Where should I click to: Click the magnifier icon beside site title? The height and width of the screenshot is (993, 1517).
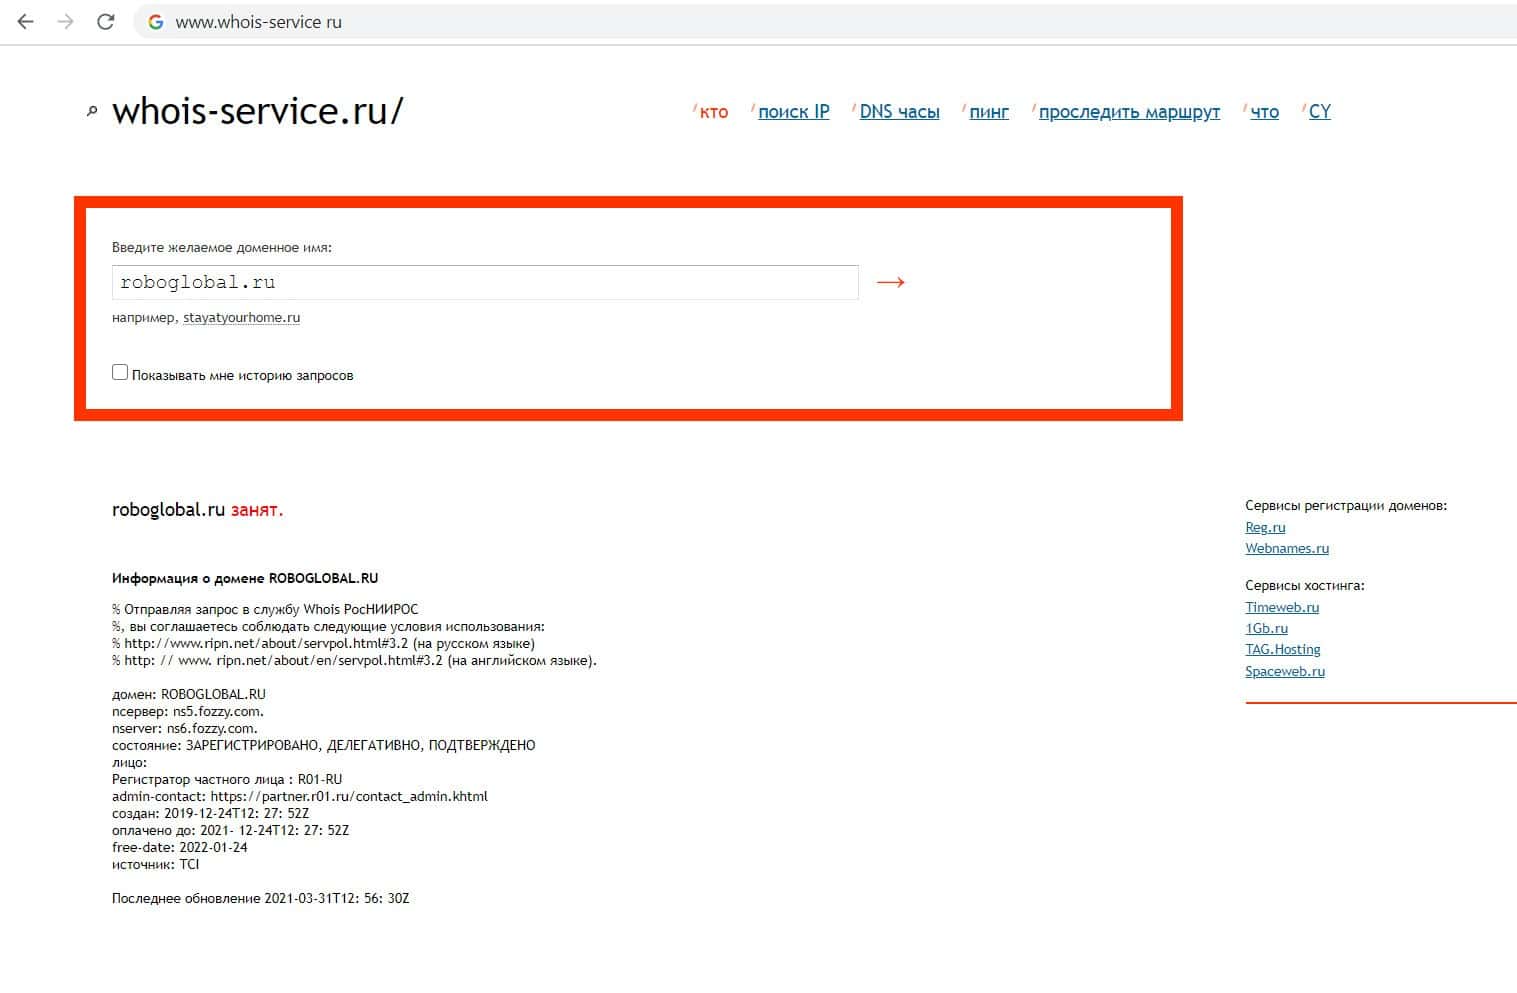92,112
